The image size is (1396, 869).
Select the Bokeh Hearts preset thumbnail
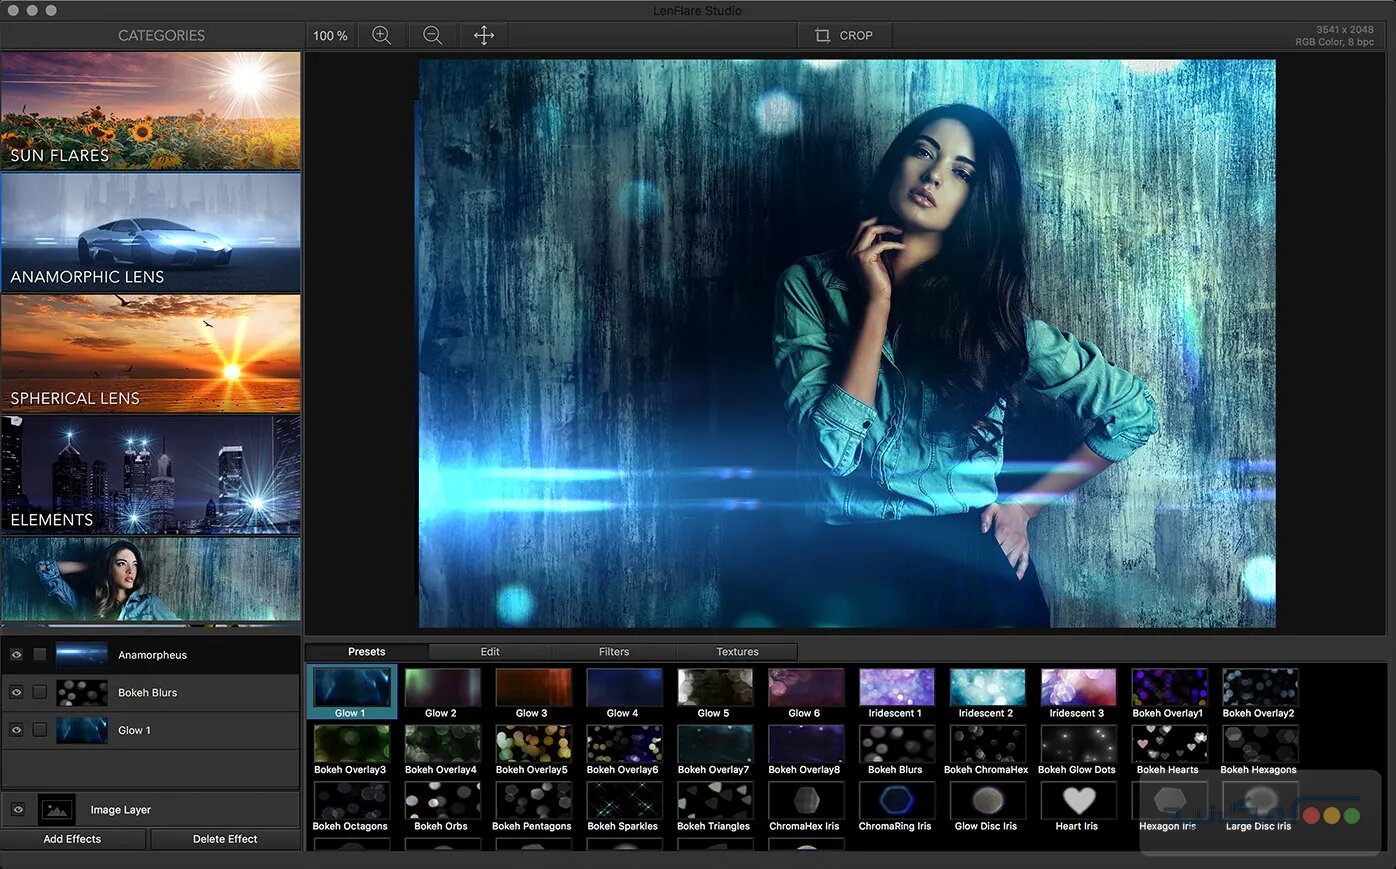point(1168,744)
